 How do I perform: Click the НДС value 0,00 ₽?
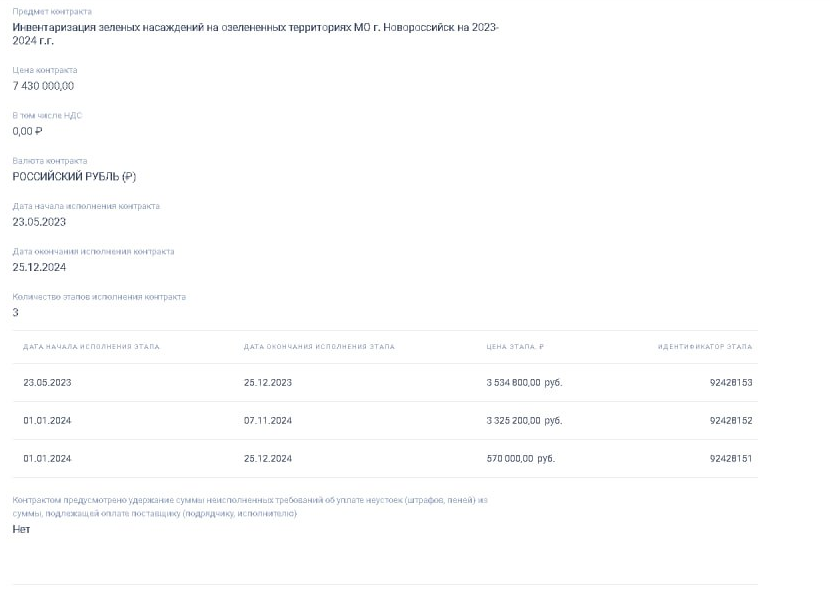27,131
